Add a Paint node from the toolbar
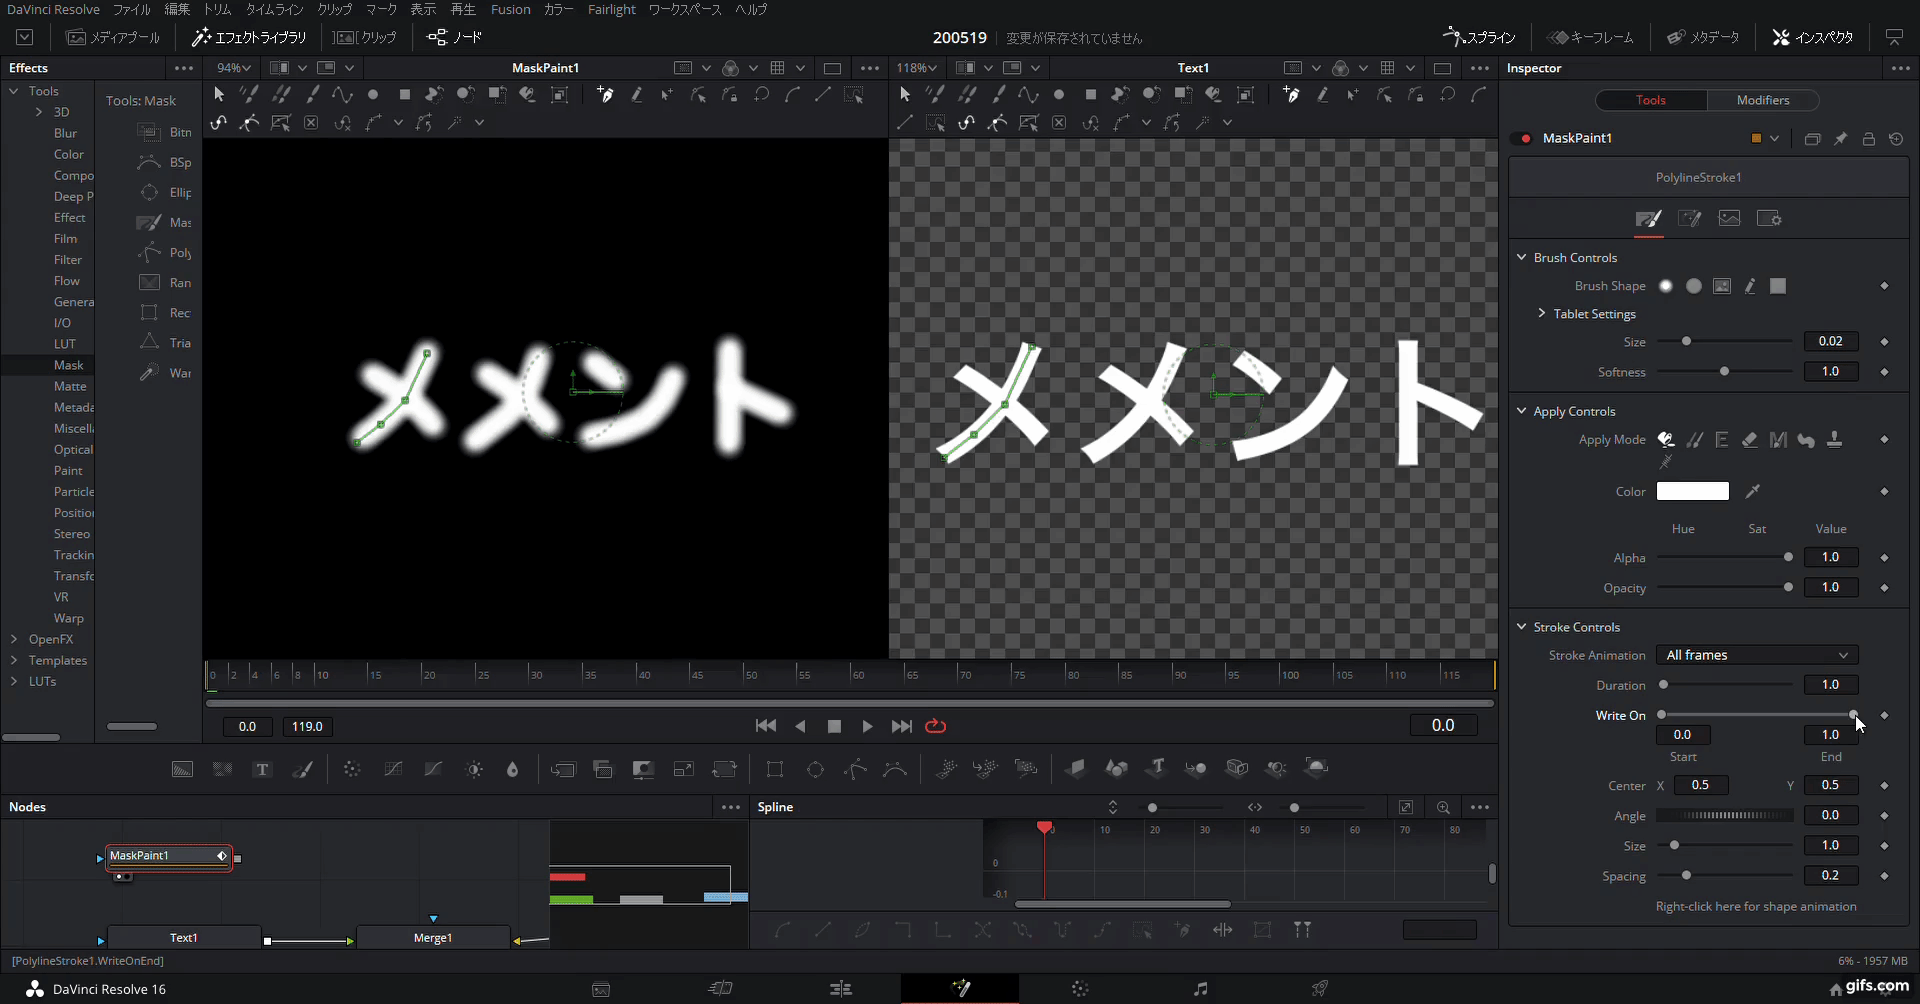 [304, 768]
